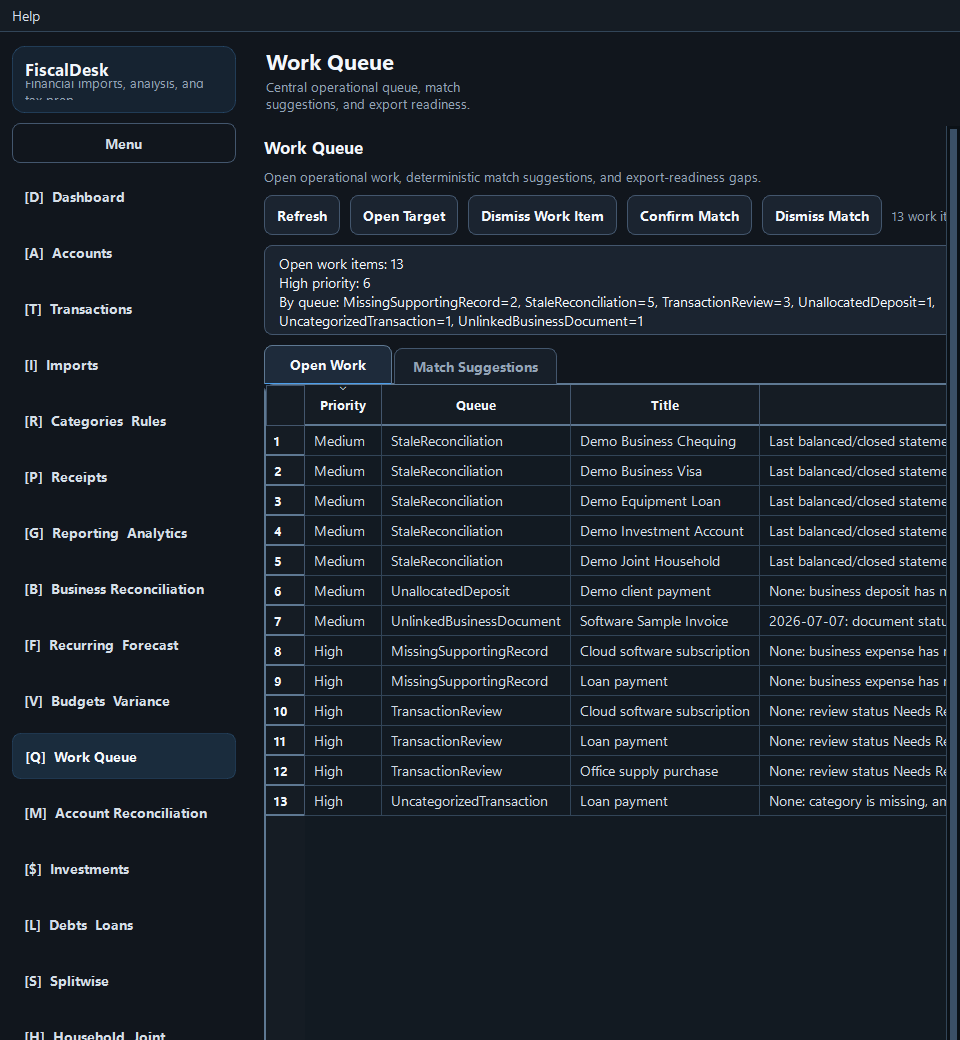
Task: Select row header number 13
Action: coord(285,801)
